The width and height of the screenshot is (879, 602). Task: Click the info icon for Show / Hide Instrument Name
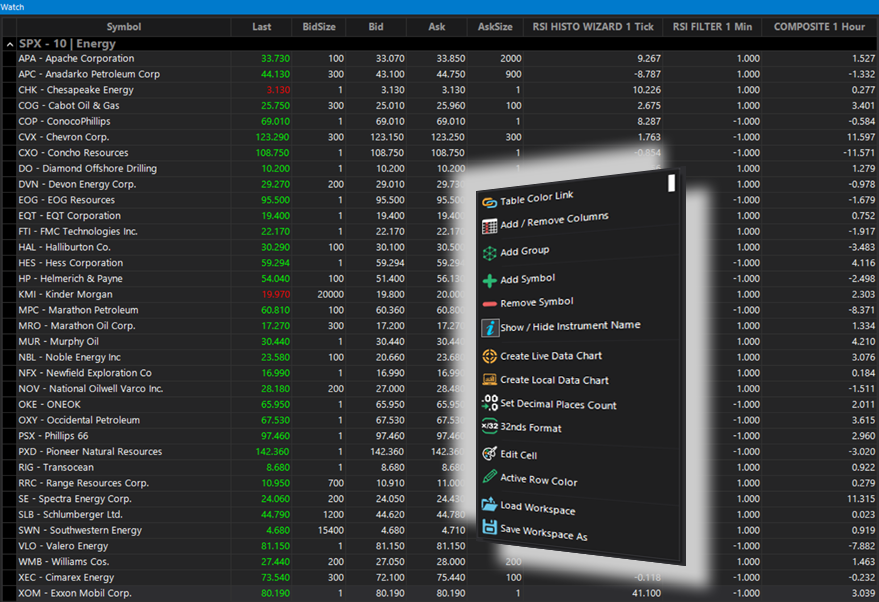pyautogui.click(x=489, y=328)
